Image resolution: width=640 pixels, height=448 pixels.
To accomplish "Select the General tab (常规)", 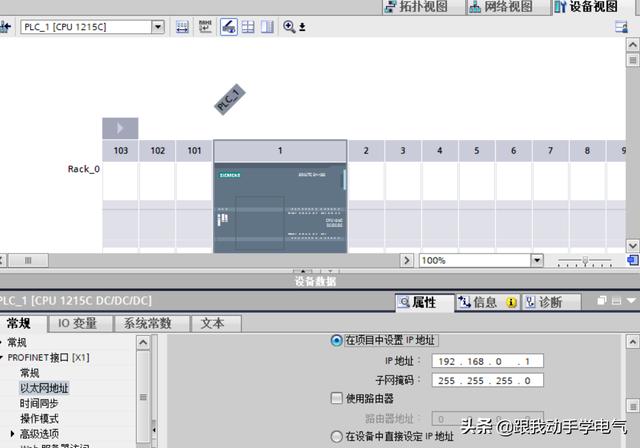I will 20,324.
